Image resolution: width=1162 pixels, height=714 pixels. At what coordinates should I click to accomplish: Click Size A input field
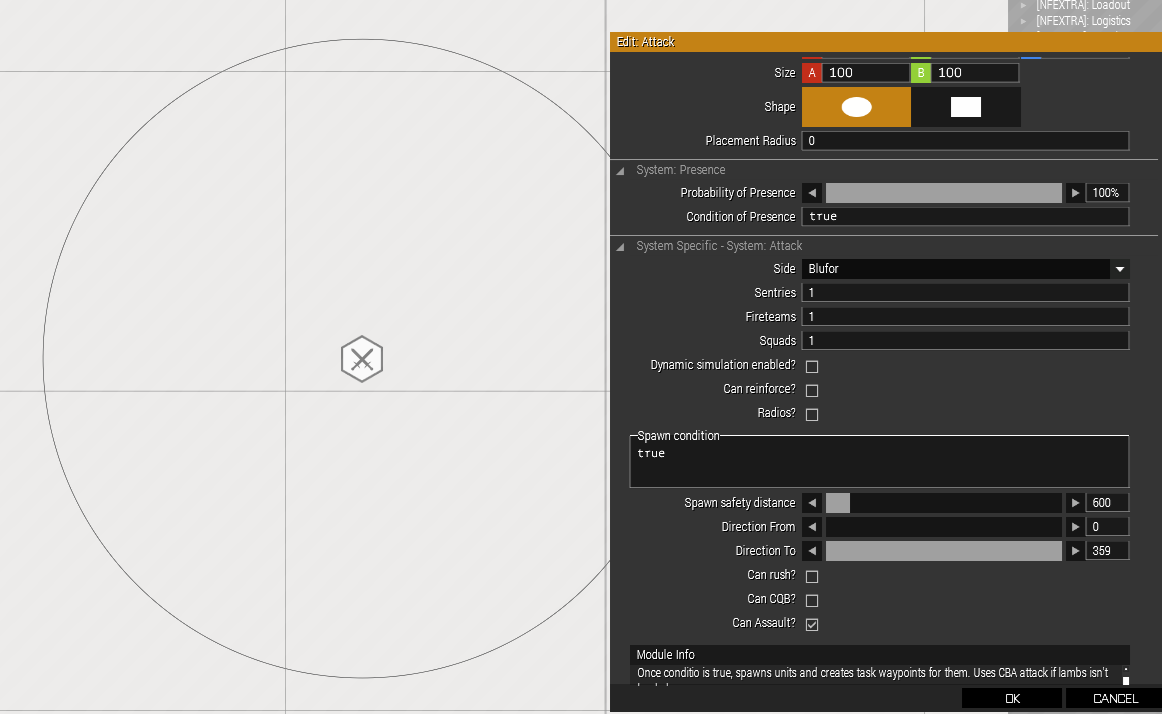[x=865, y=73]
